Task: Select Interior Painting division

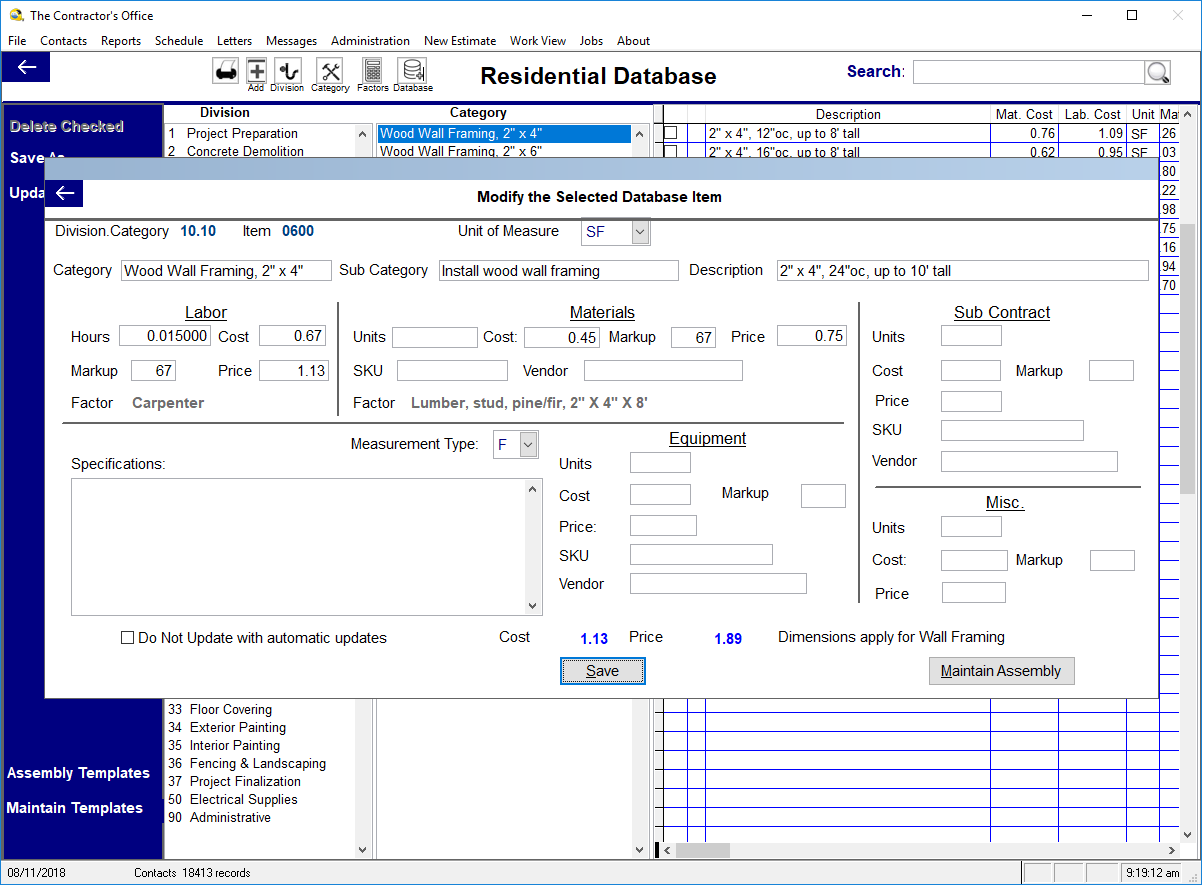Action: point(234,746)
